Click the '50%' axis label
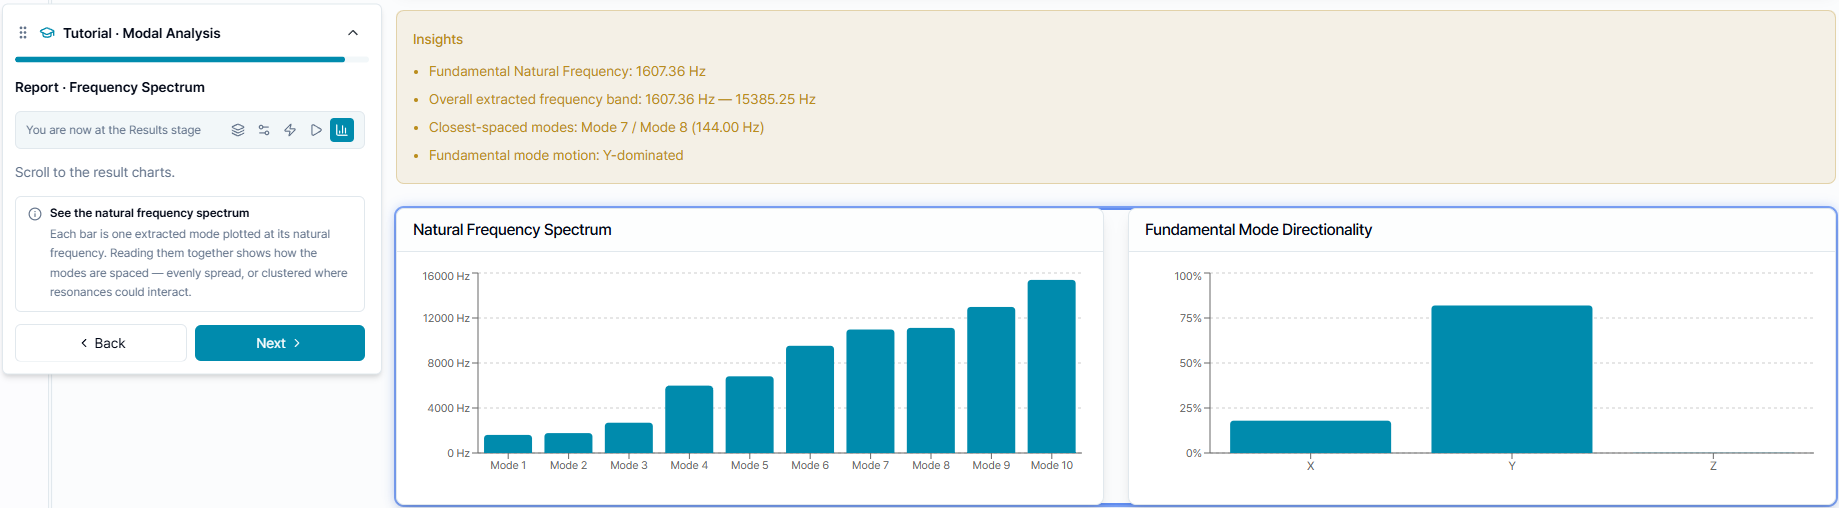This screenshot has height=508, width=1839. (x=1190, y=363)
